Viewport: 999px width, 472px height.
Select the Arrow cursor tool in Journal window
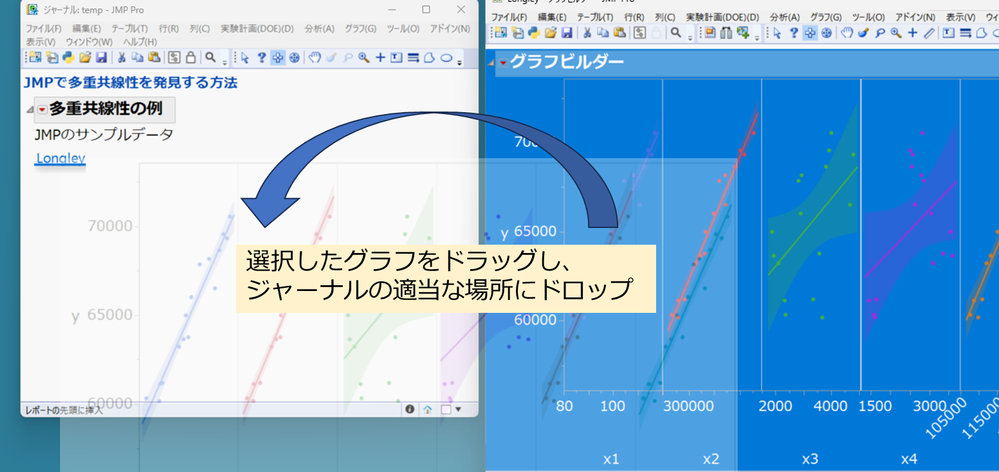click(x=245, y=57)
